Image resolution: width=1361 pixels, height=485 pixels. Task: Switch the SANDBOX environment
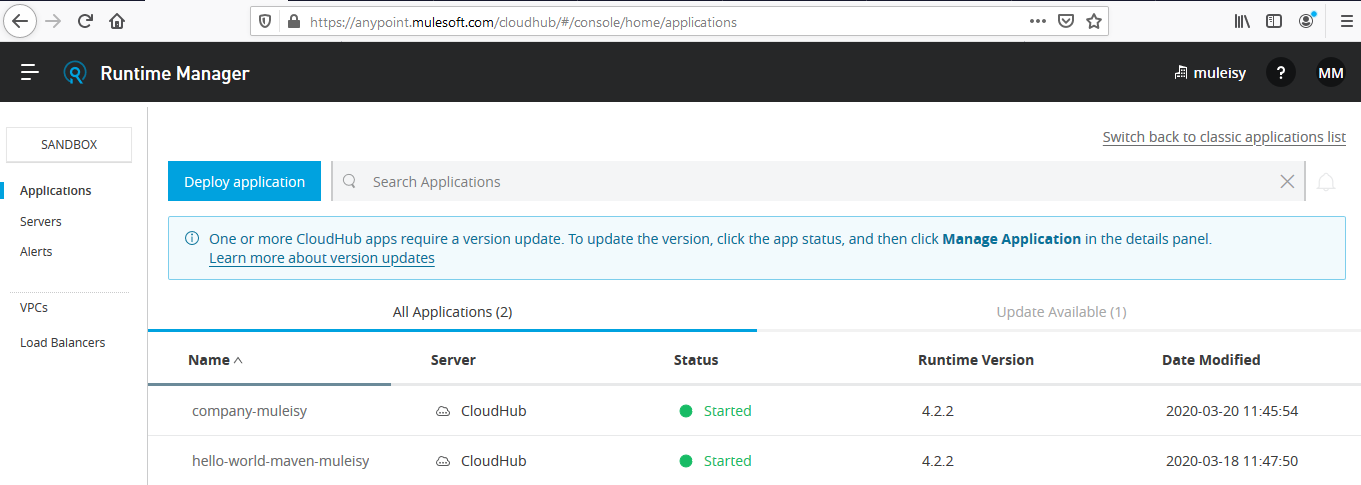(69, 144)
